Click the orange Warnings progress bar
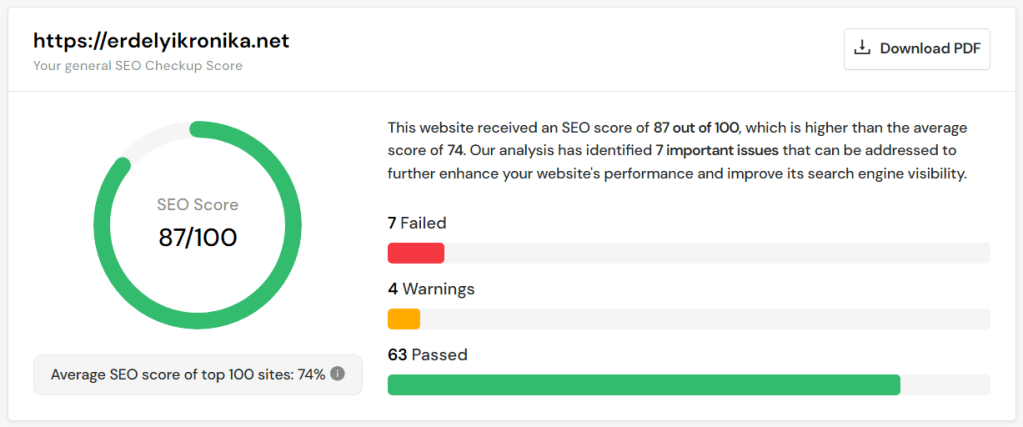 pyautogui.click(x=403, y=319)
